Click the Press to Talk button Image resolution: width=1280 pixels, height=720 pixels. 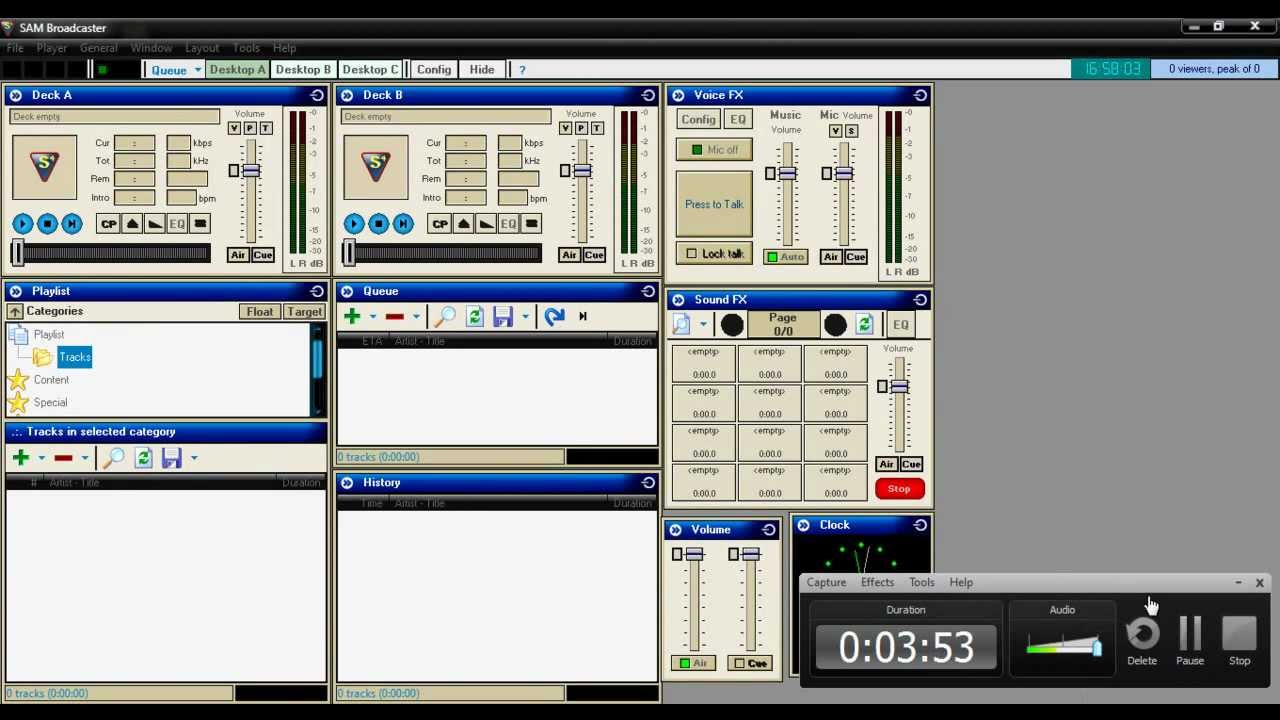coord(714,204)
